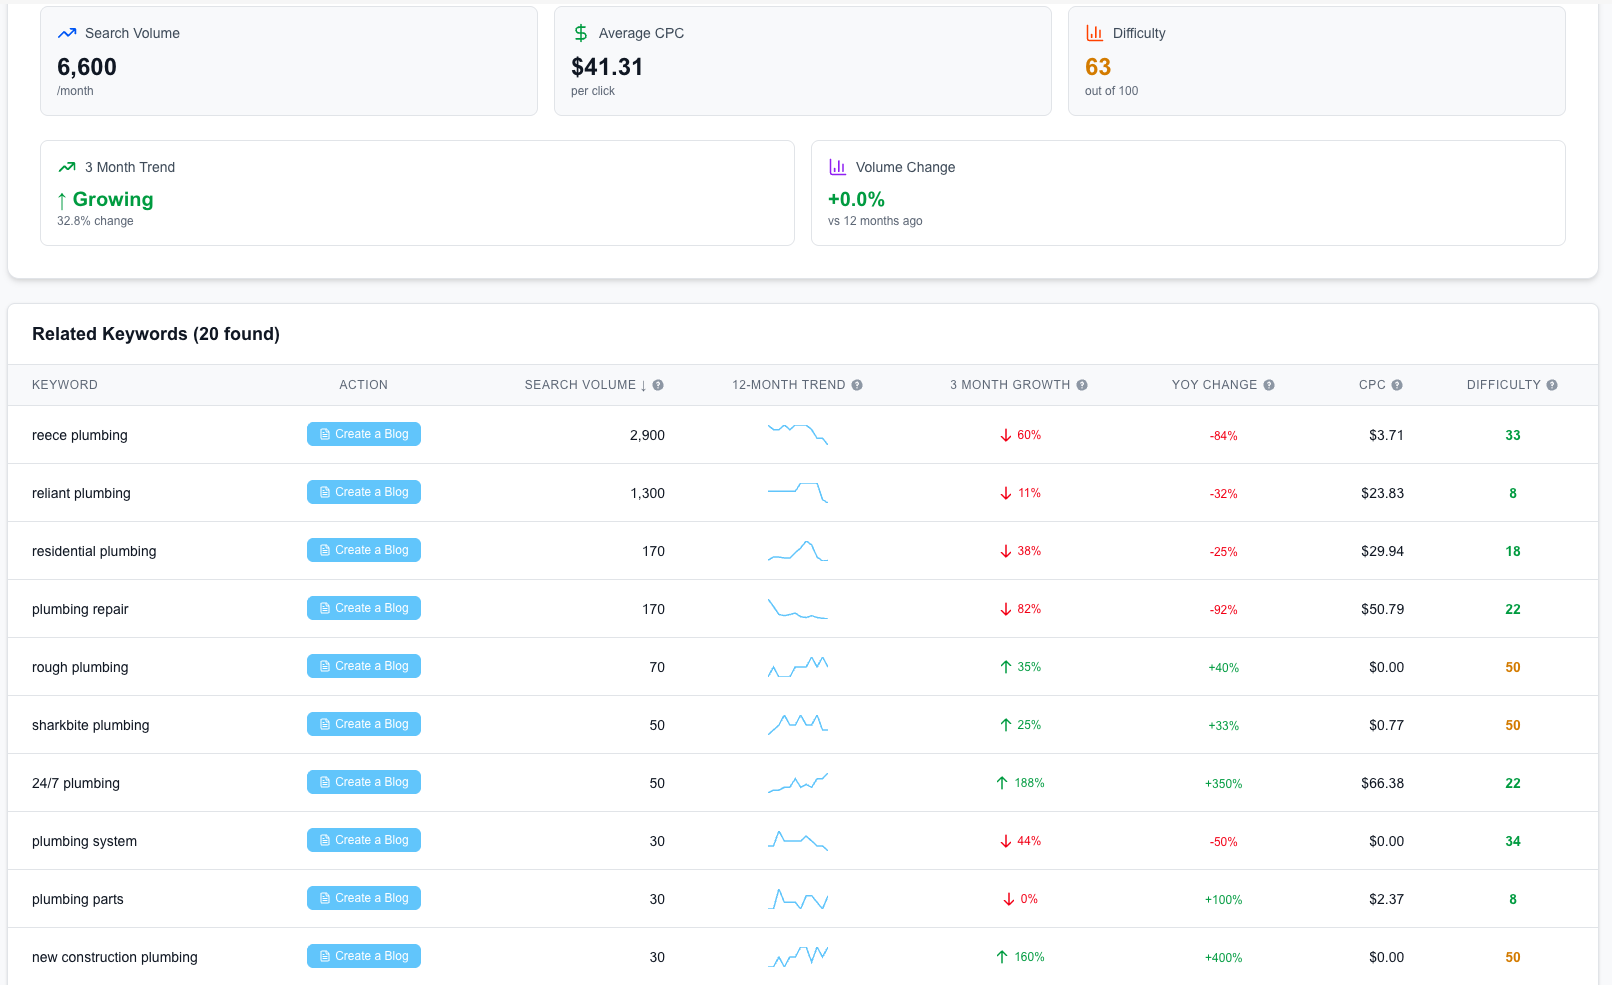Click the Search Volume trend icon
1612x985 pixels.
67,33
